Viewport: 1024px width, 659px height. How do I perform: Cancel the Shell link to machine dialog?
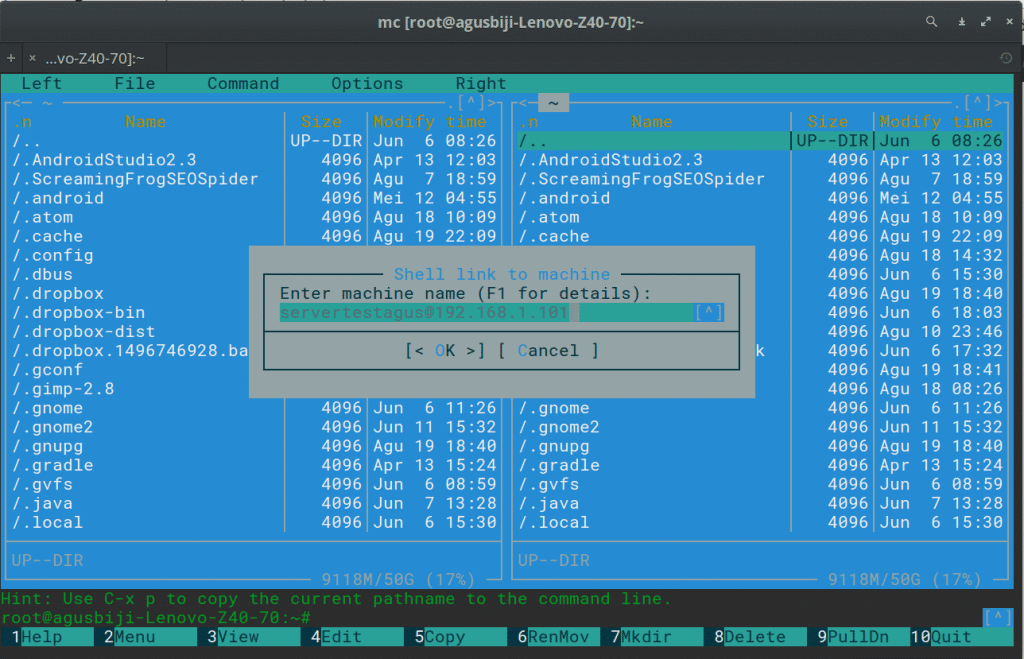pos(550,350)
